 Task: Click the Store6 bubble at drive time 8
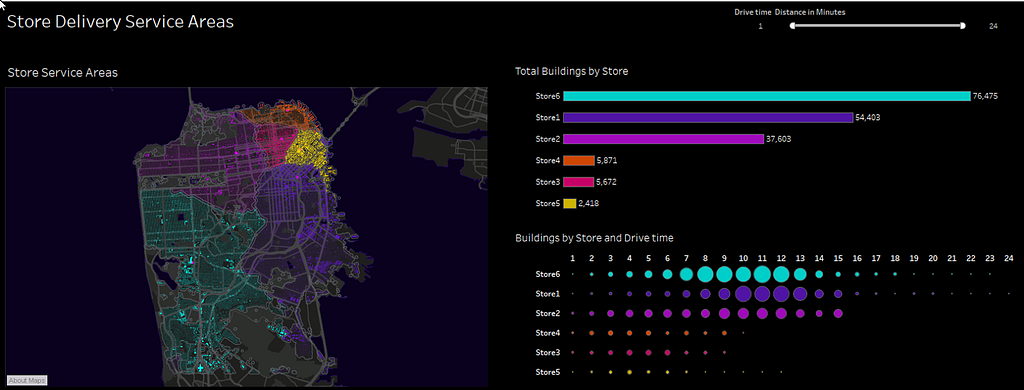pyautogui.click(x=705, y=274)
